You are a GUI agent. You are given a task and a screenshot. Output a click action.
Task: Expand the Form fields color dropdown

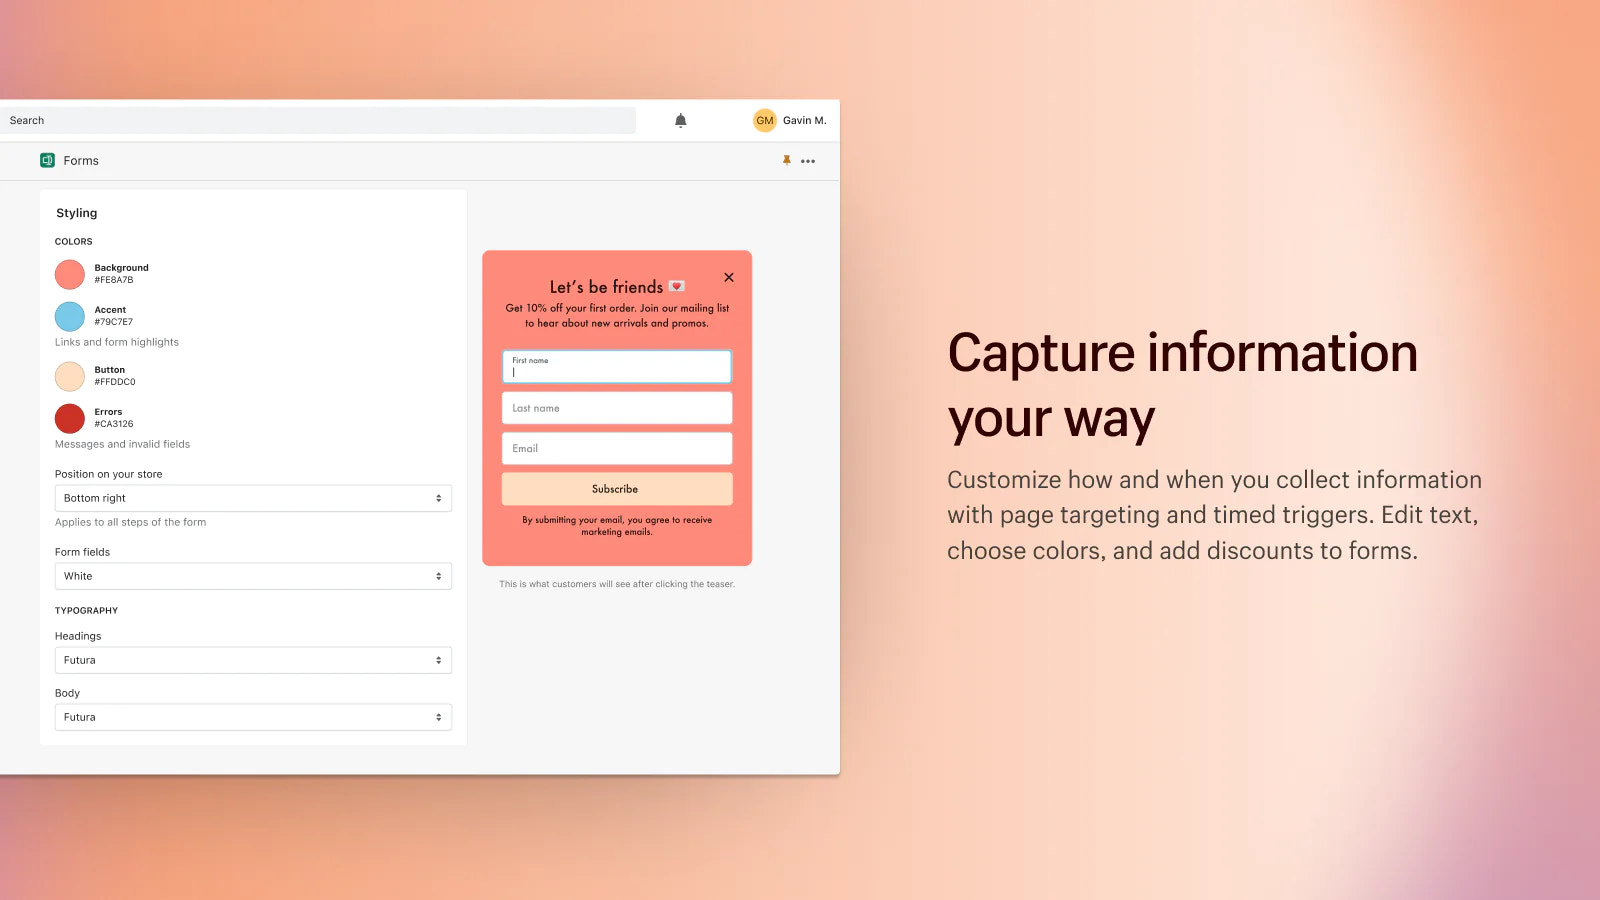pos(252,575)
